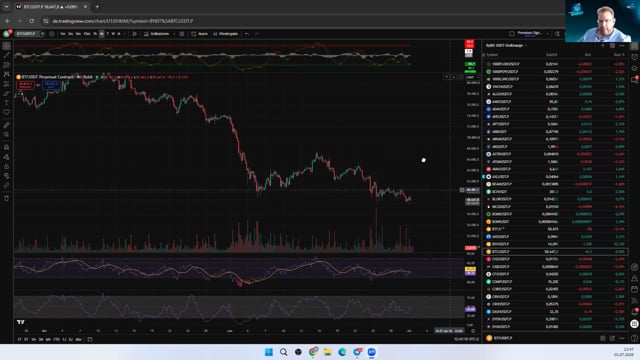Open the watchlist three-dot menu
Screen dimensions: 640x360
click(x=622, y=46)
